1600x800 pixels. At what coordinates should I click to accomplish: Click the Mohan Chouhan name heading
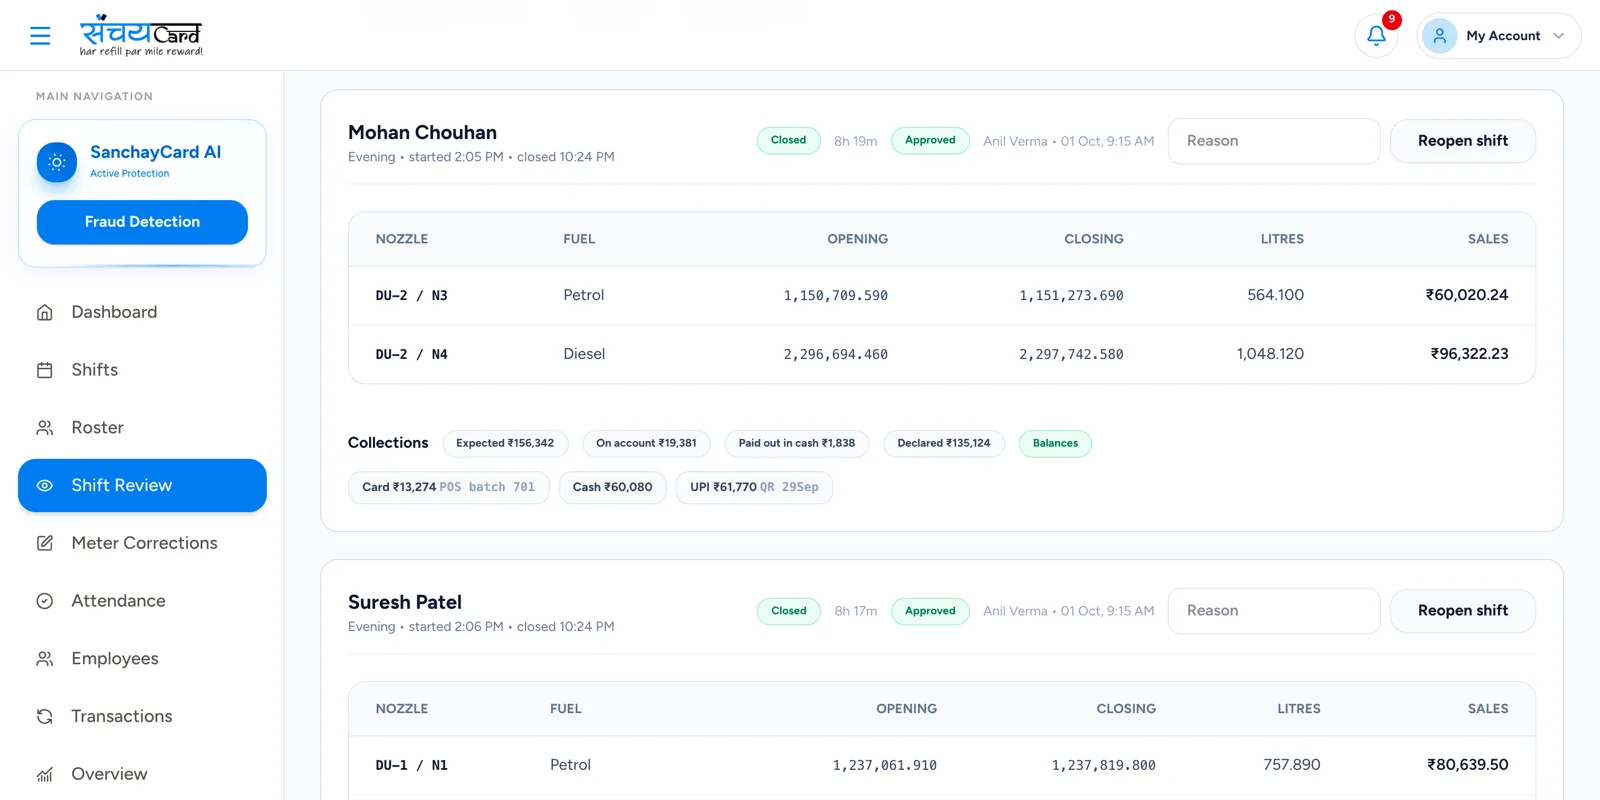423,132
